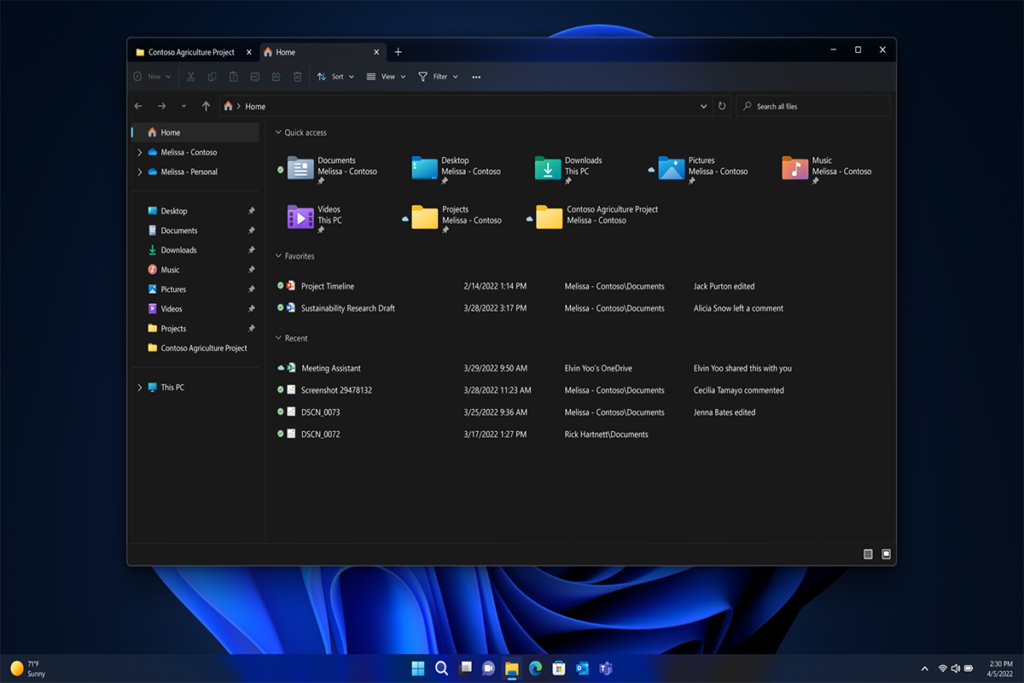Viewport: 1024px width, 683px height.
Task: Open a new tab with the plus button
Action: coord(398,51)
